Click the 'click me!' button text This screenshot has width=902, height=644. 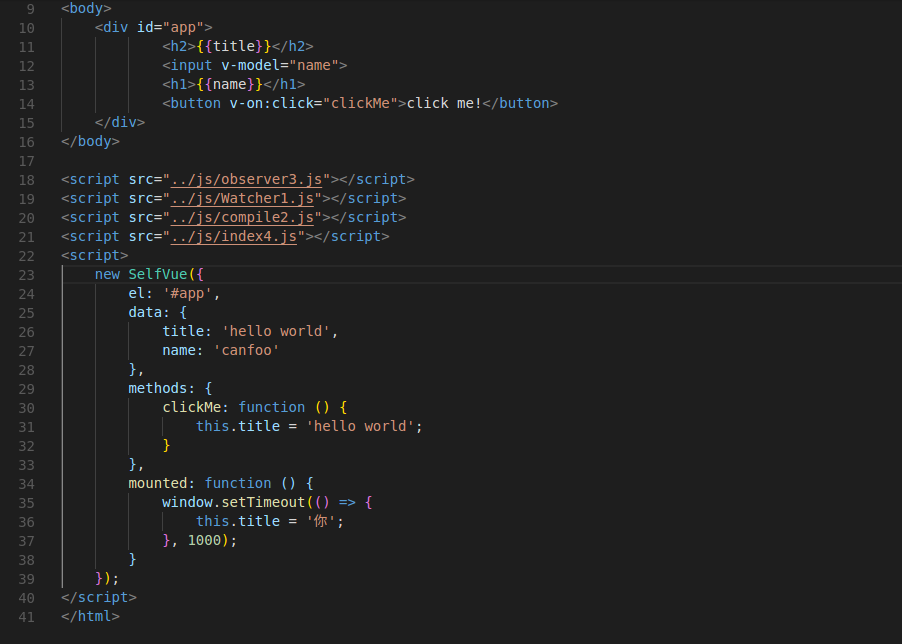[444, 104]
